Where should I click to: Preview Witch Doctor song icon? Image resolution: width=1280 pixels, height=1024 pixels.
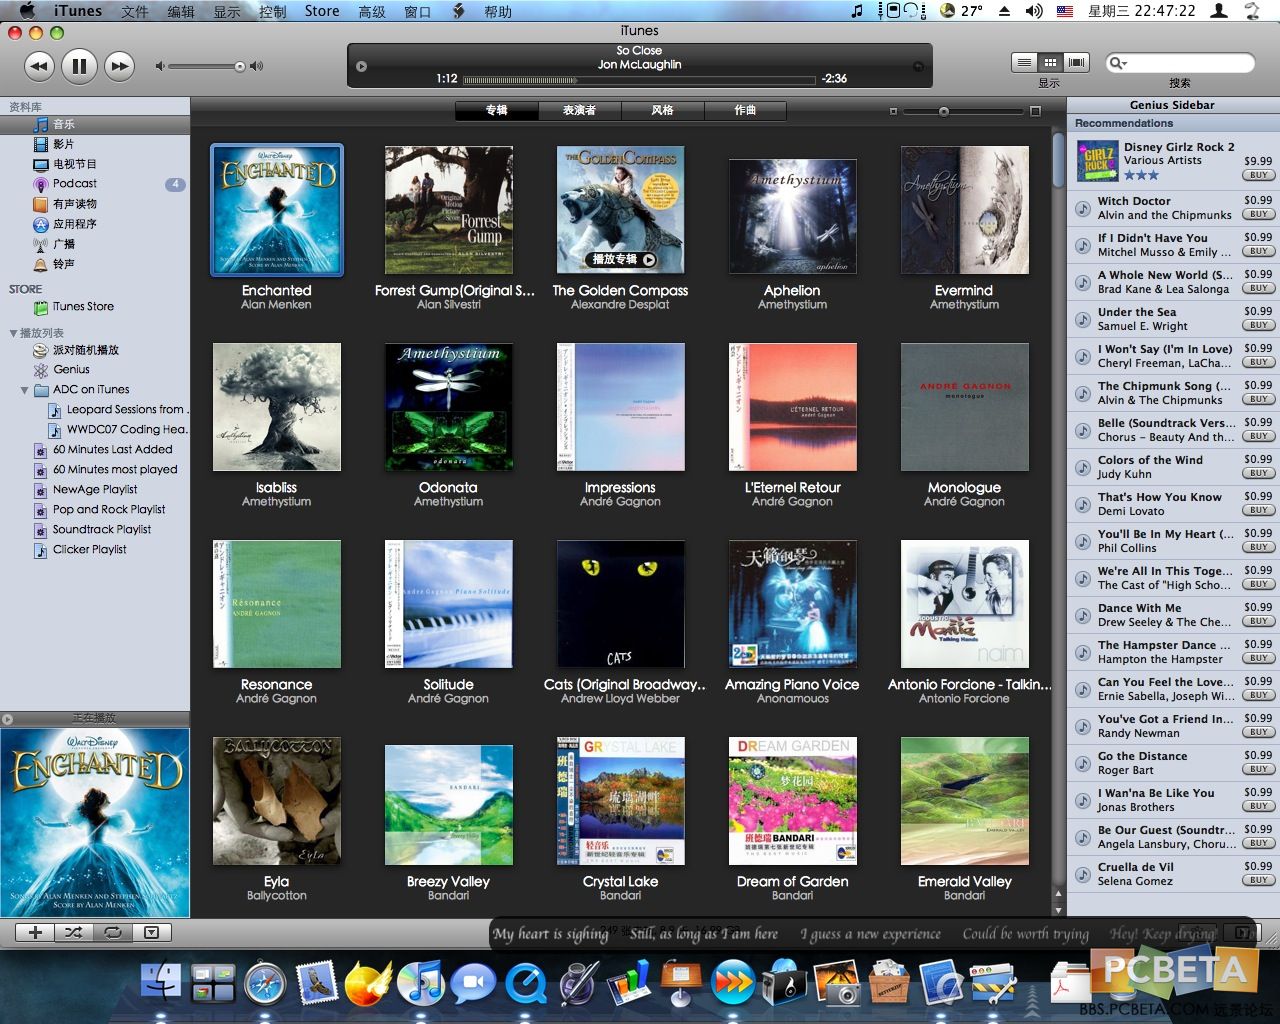click(x=1082, y=208)
